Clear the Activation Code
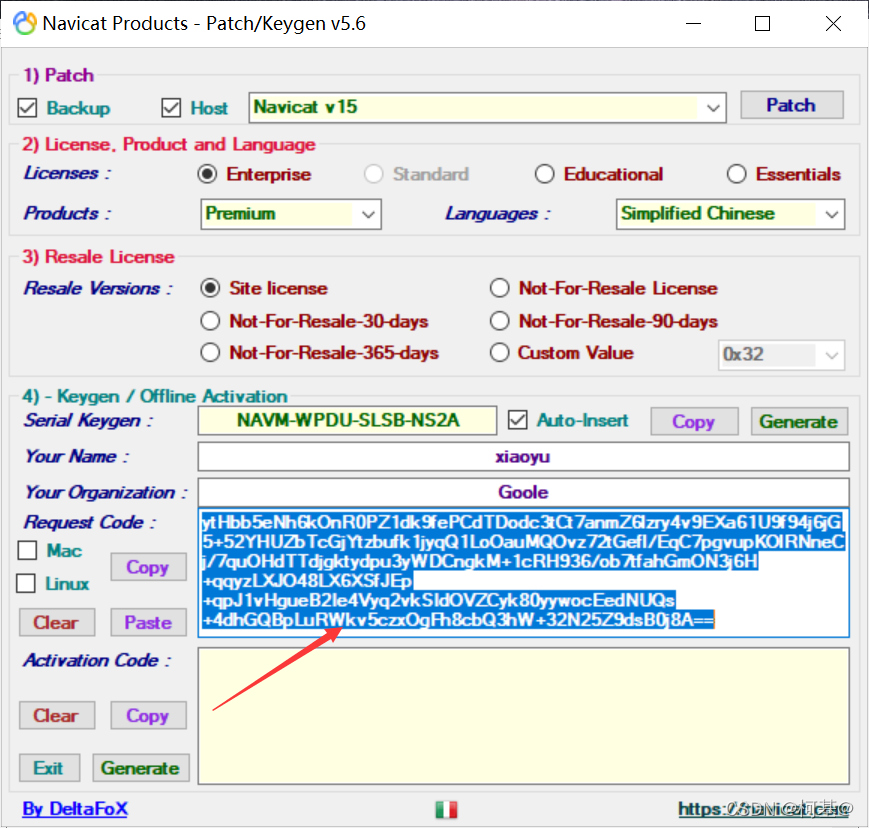The height and width of the screenshot is (828, 869). (57, 715)
